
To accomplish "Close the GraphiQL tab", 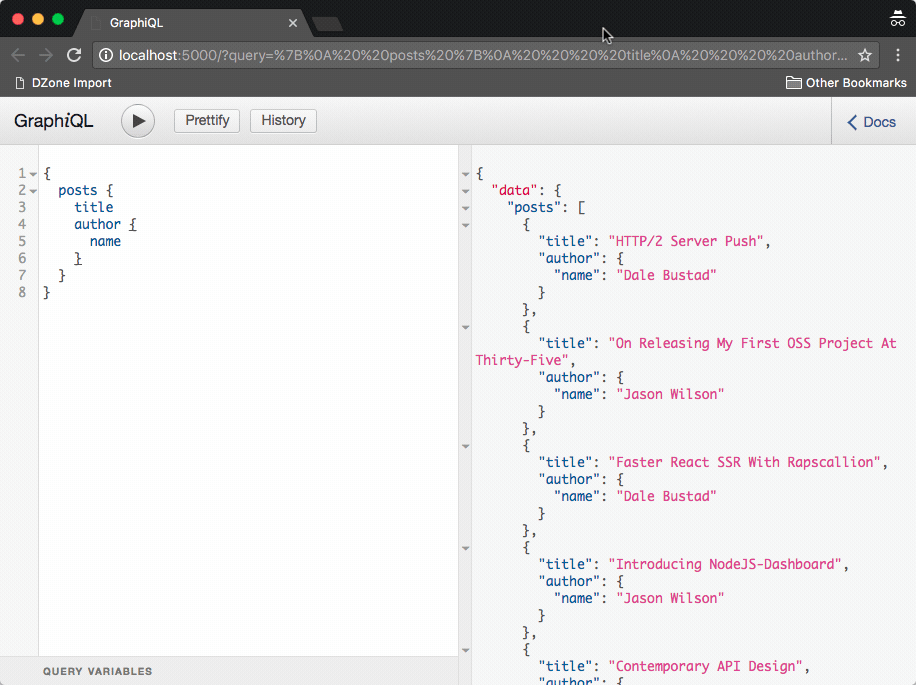I will click(293, 23).
